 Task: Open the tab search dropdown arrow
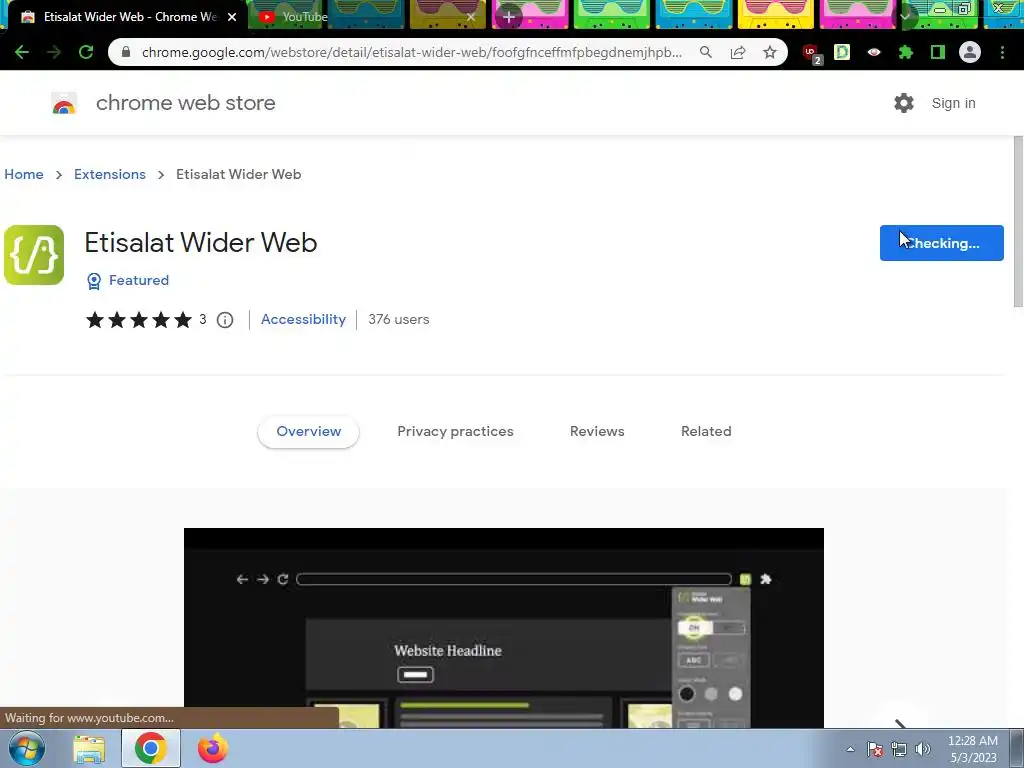[905, 16]
